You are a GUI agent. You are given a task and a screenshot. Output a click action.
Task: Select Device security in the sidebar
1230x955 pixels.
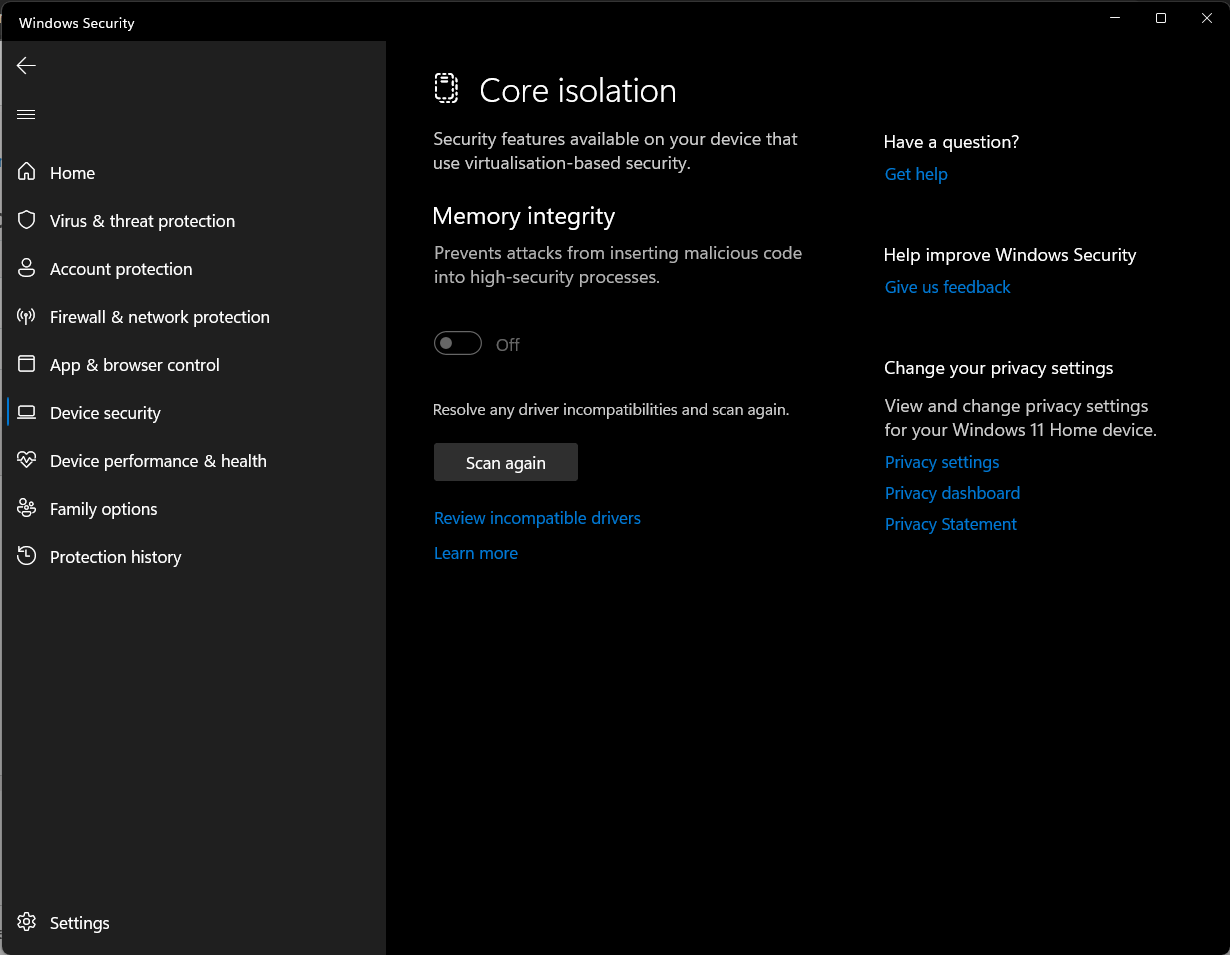105,412
